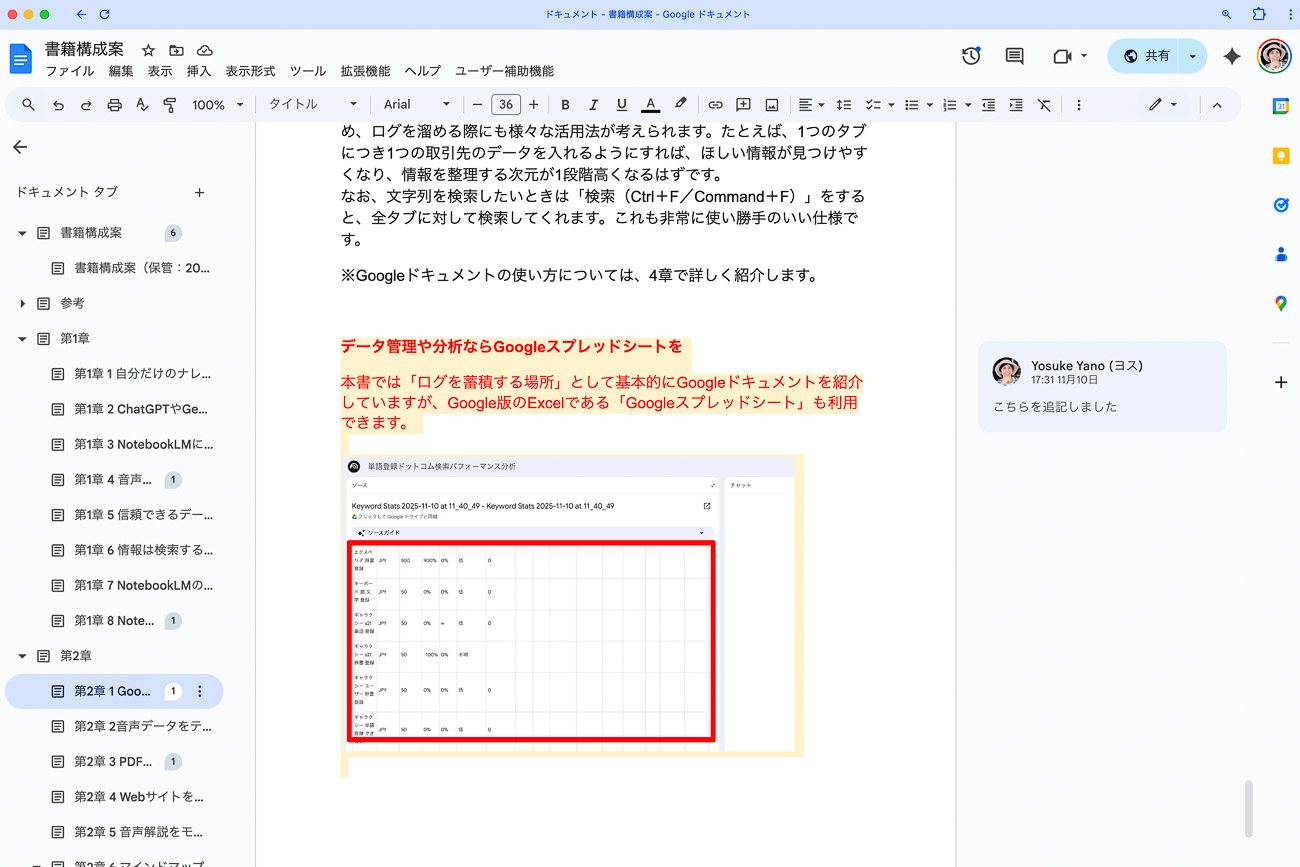Click the insert link icon
This screenshot has height=867, width=1300.
(x=715, y=105)
